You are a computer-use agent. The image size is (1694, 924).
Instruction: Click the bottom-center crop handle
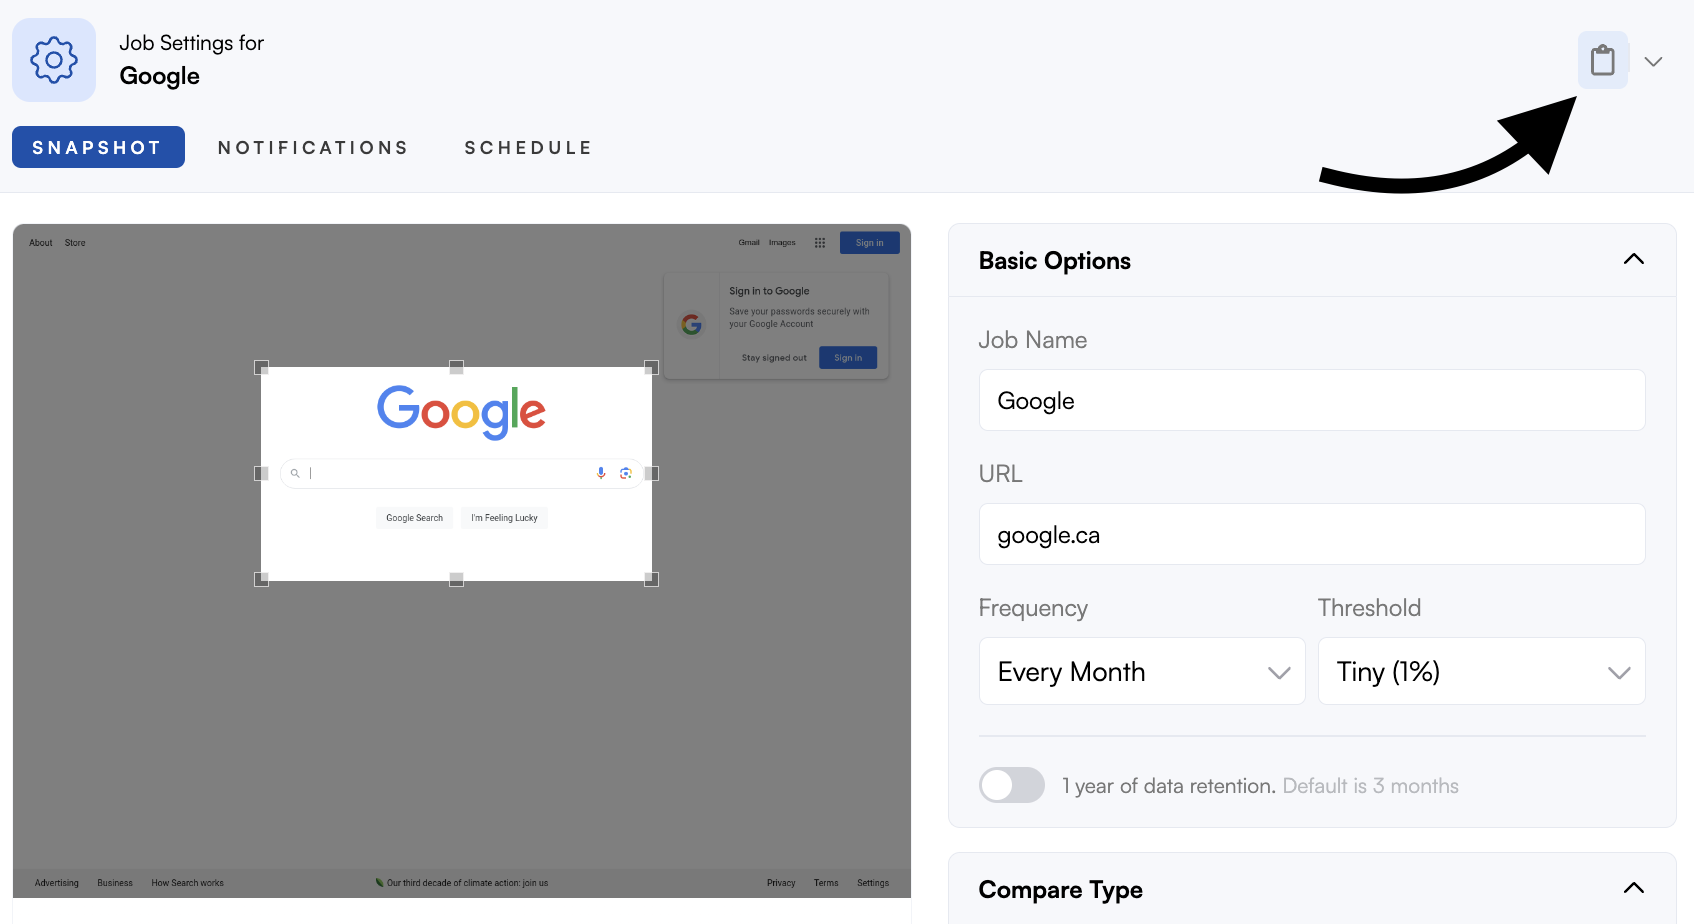tap(456, 579)
